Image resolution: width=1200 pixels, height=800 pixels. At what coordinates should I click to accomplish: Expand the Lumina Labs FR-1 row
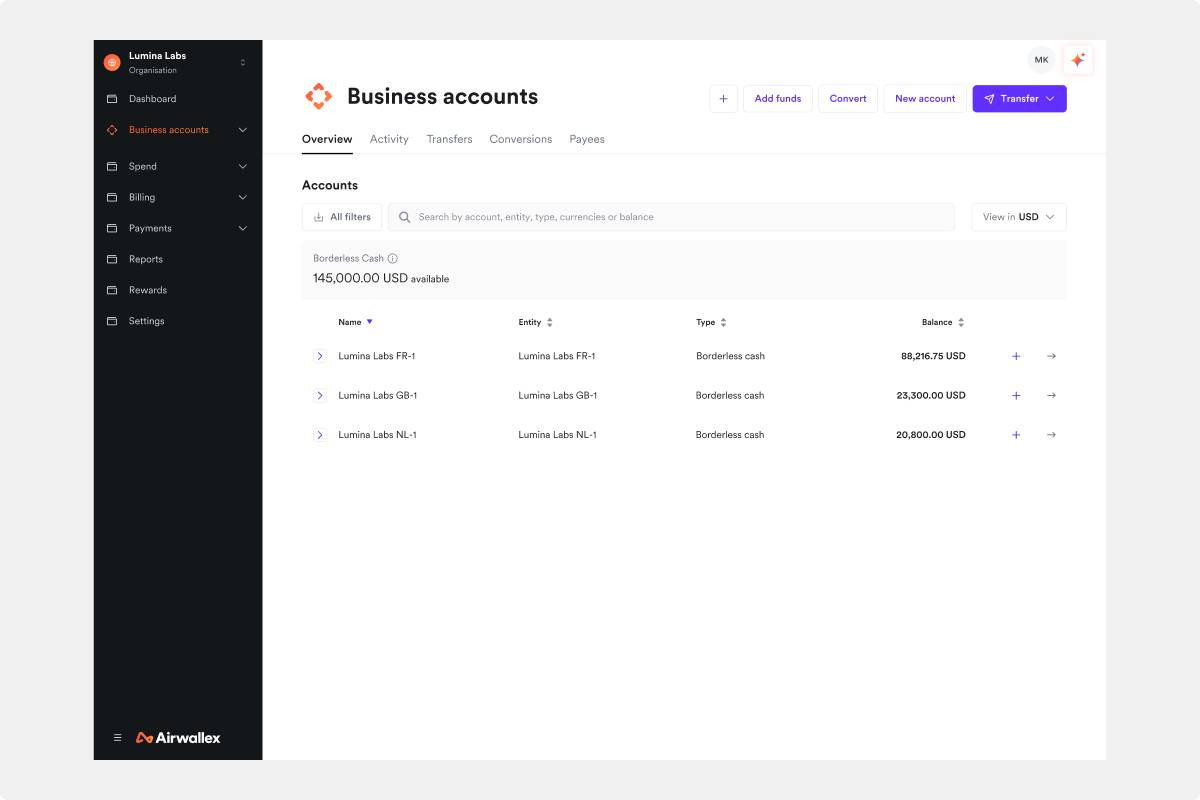pyautogui.click(x=320, y=356)
